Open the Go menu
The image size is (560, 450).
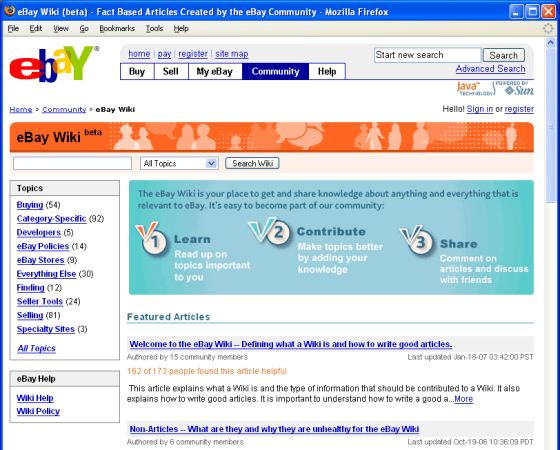click(x=84, y=28)
